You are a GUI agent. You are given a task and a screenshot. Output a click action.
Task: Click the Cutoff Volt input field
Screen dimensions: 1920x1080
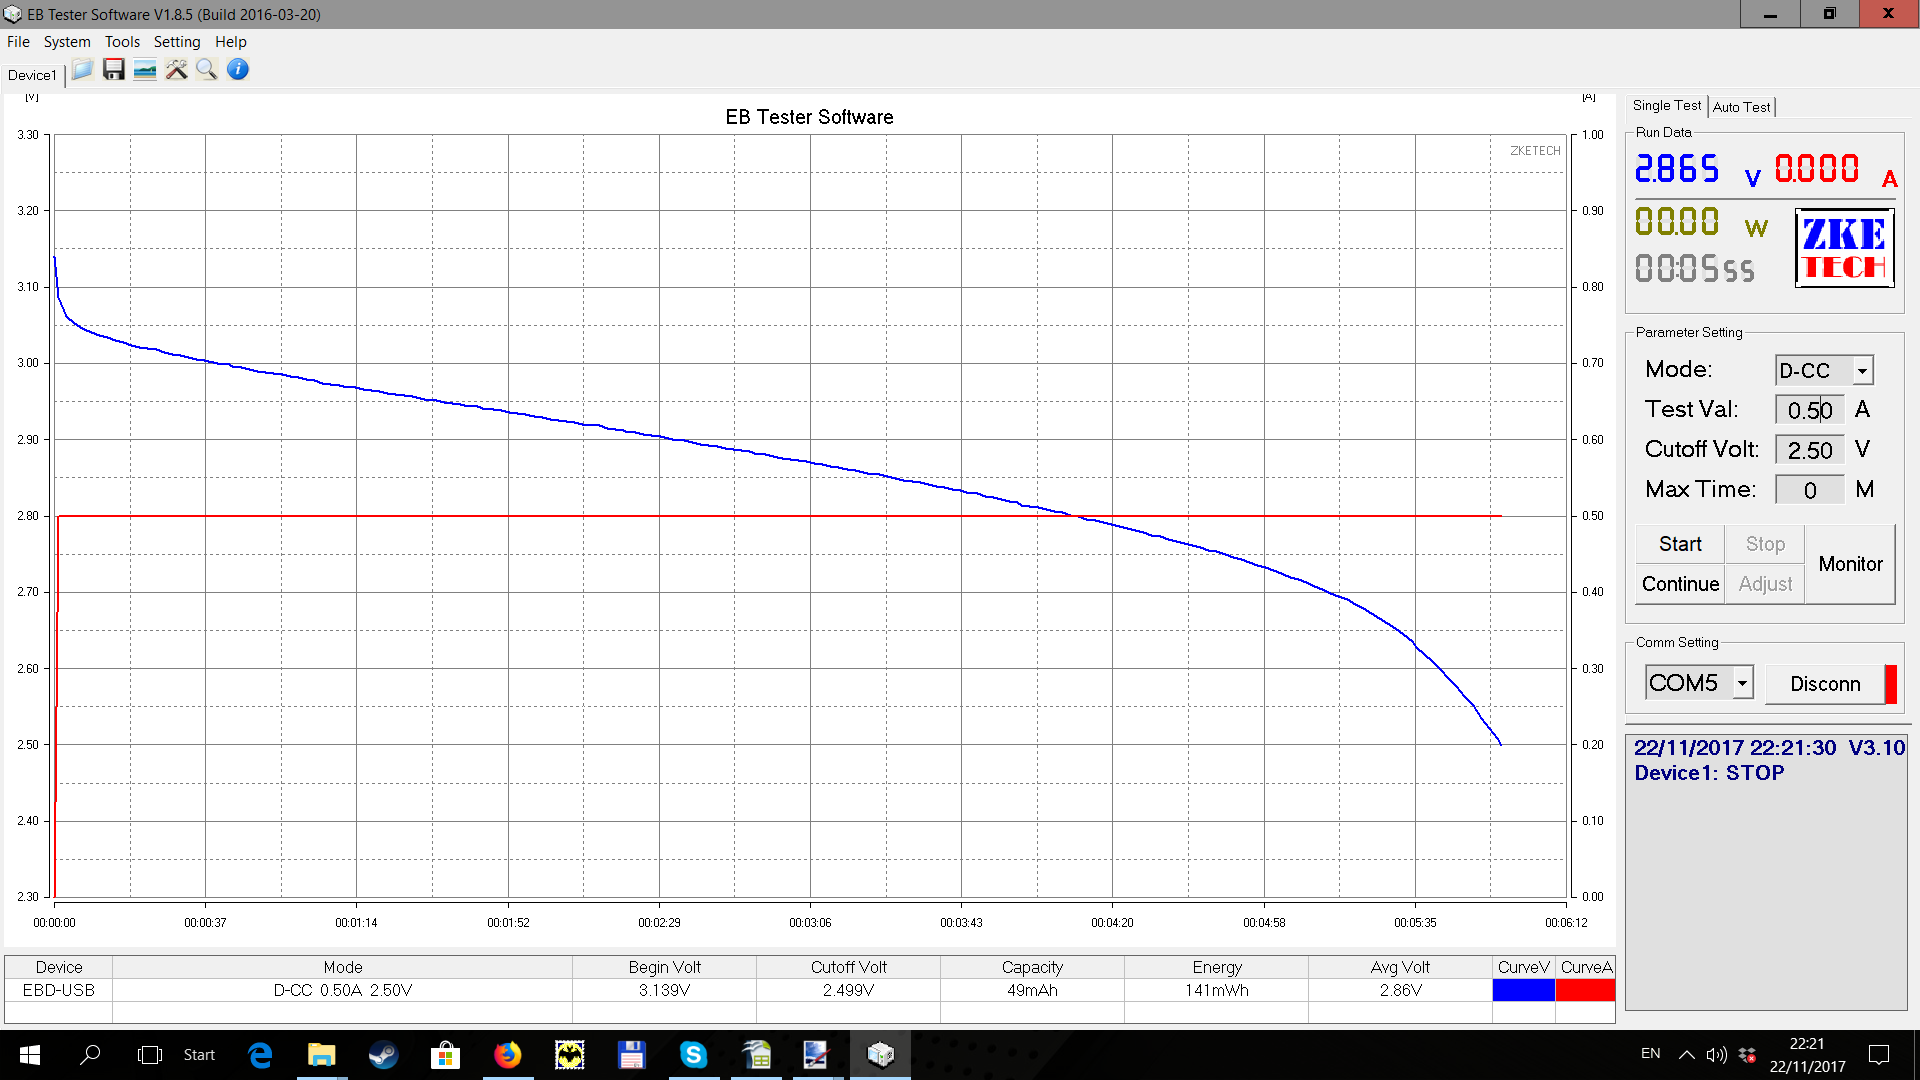[x=1809, y=450]
